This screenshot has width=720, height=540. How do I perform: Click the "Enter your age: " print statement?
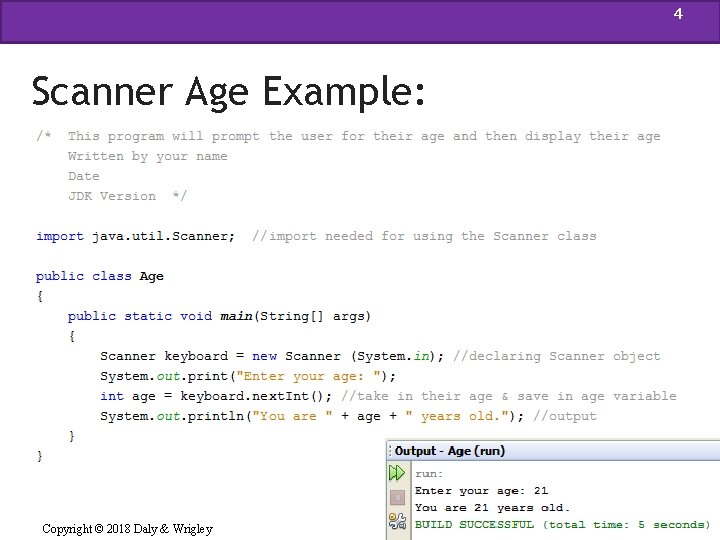click(x=248, y=377)
